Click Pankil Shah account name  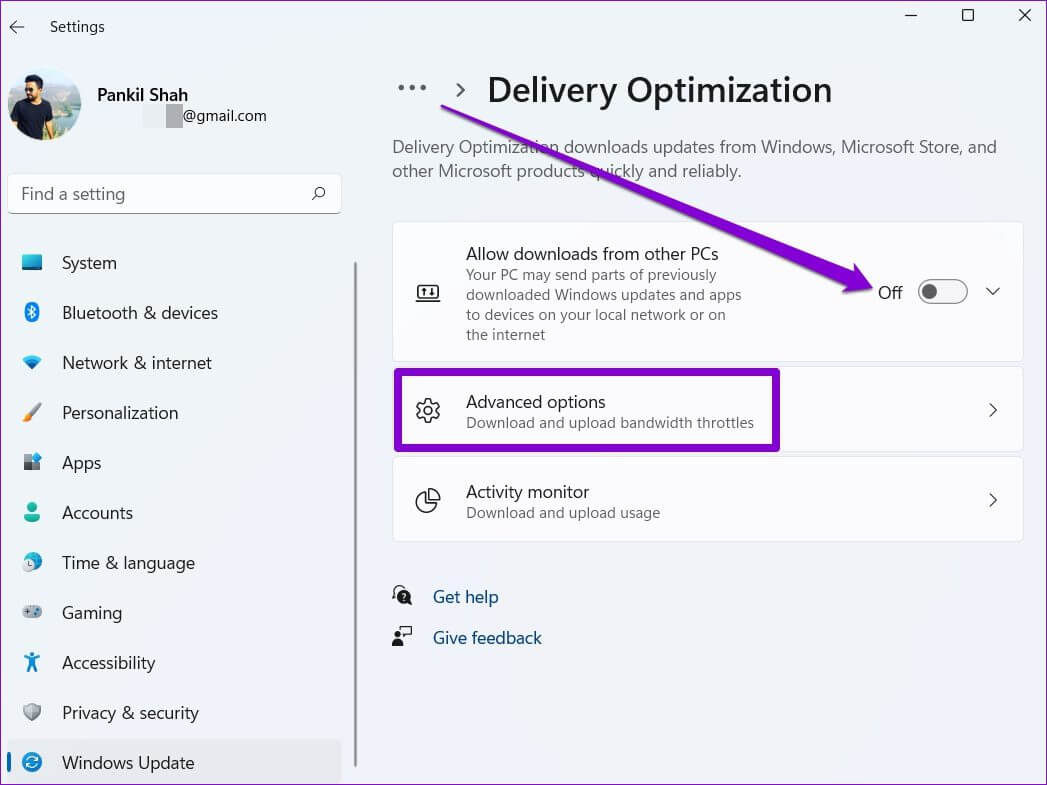(142, 95)
